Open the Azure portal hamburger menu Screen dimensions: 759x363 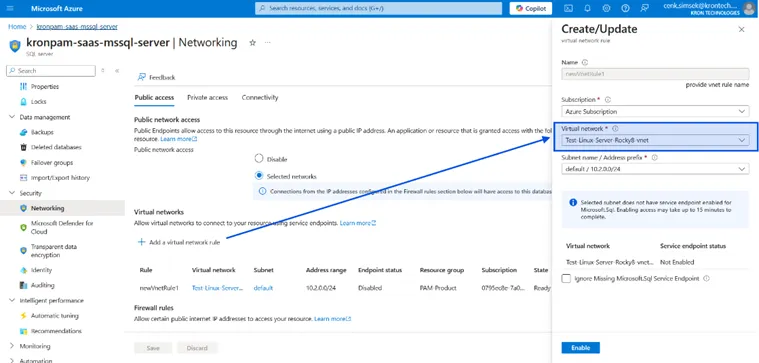11,8
